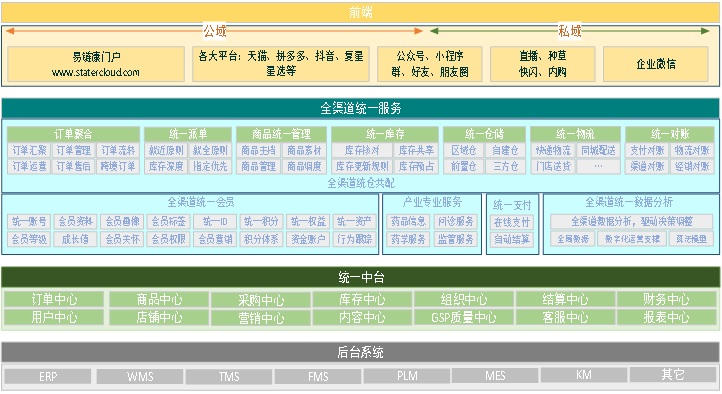Click the 自建仓 cell
This screenshot has width=722, height=394.
pos(505,150)
